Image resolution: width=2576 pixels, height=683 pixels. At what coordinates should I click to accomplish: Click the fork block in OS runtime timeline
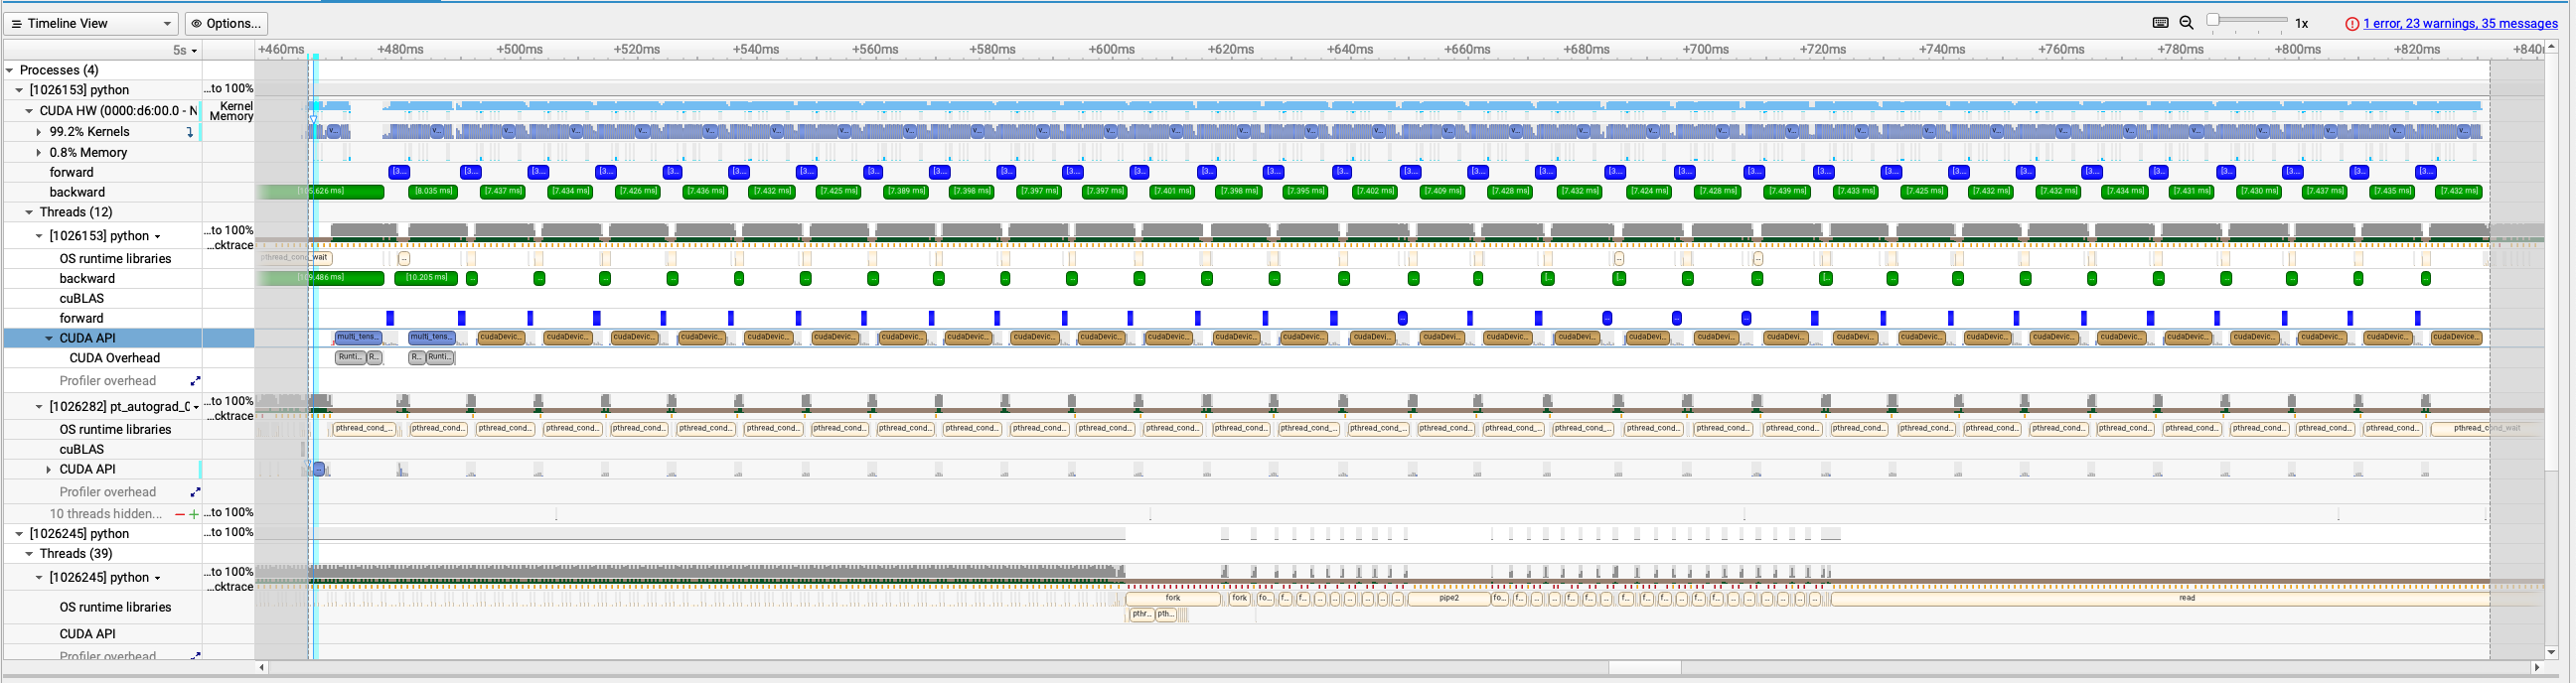point(1172,599)
